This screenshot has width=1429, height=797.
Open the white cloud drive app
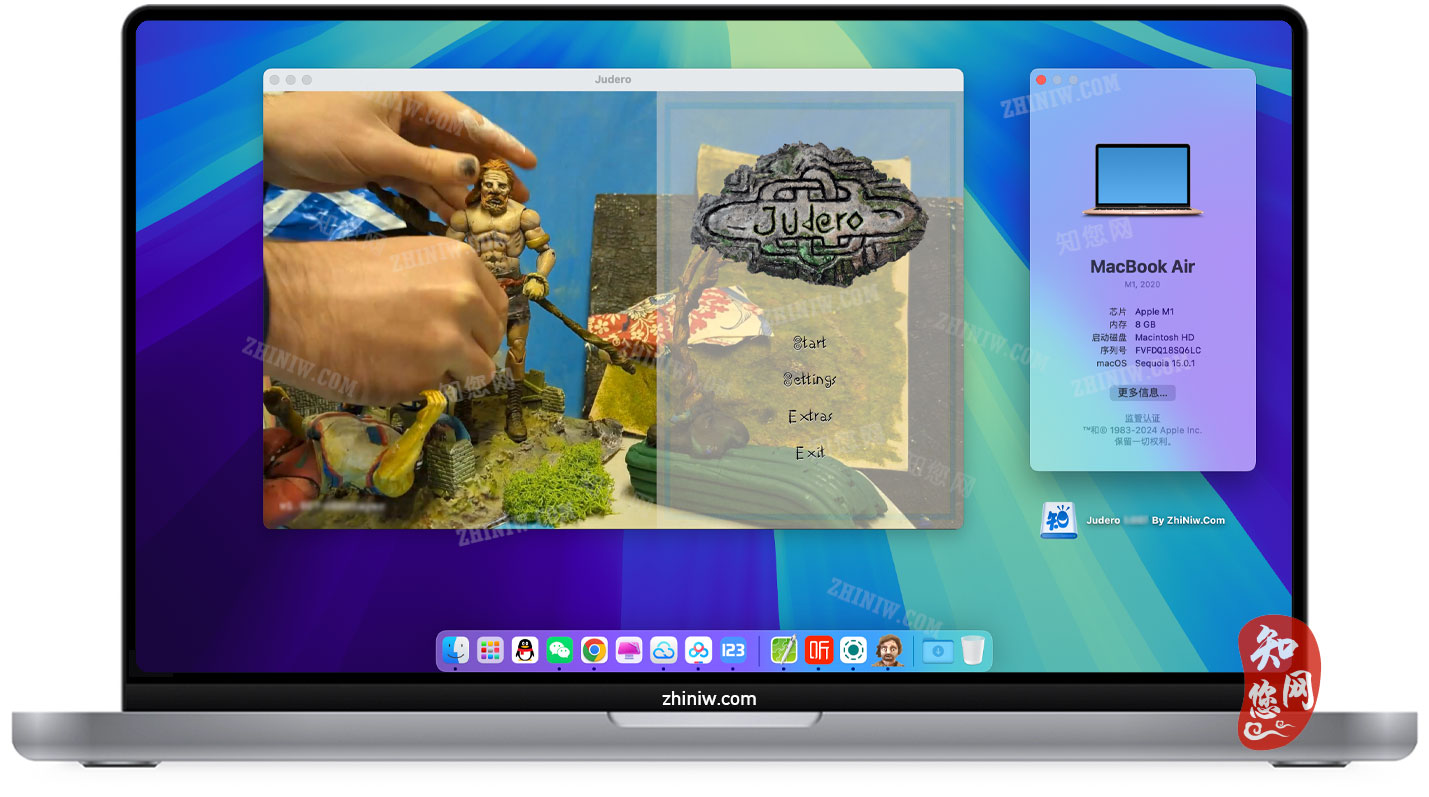(x=664, y=650)
